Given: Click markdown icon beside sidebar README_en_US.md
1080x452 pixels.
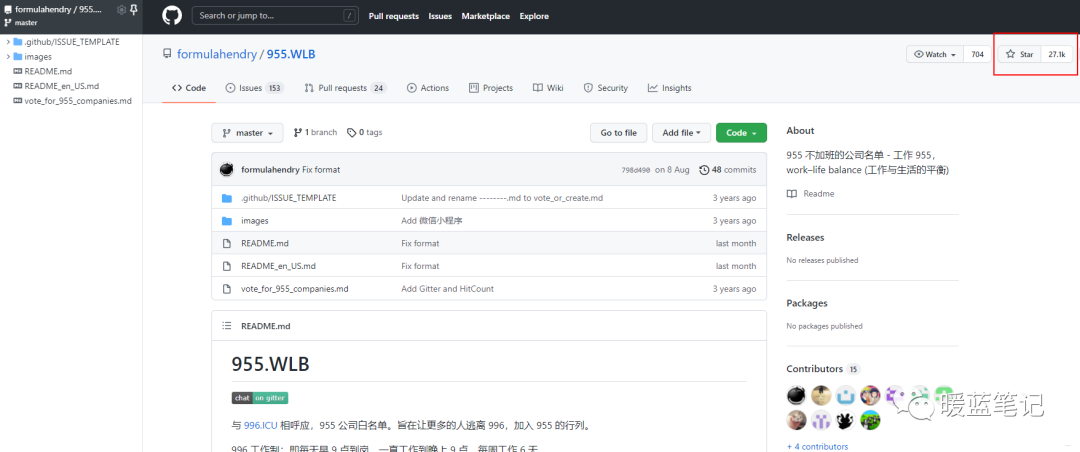Looking at the screenshot, I should [x=18, y=87].
